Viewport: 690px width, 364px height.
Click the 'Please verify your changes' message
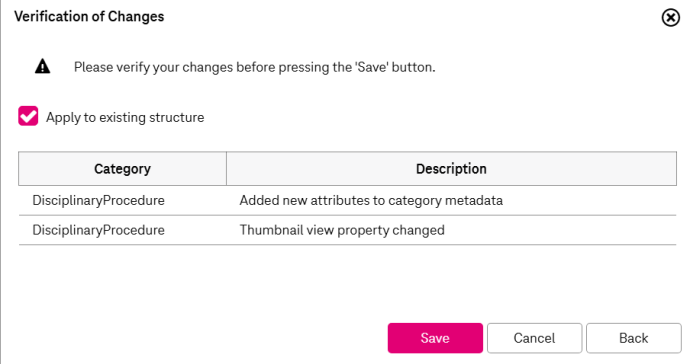(254, 67)
